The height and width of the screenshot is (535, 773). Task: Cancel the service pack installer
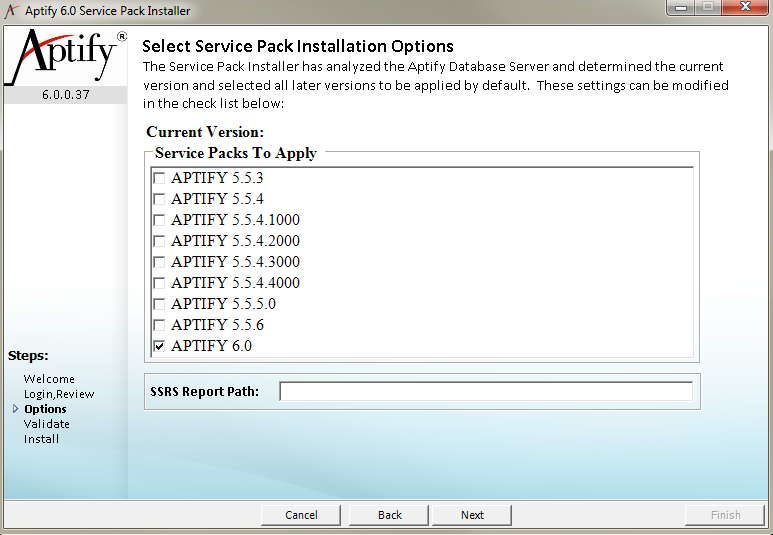[301, 515]
